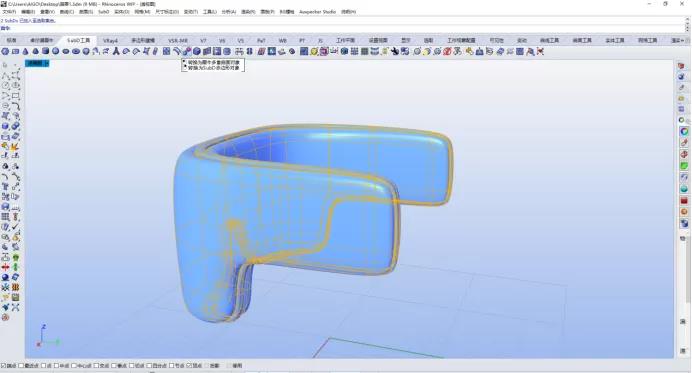Select the flat SubD ellipsoid icon

pyautogui.click(x=66, y=51)
